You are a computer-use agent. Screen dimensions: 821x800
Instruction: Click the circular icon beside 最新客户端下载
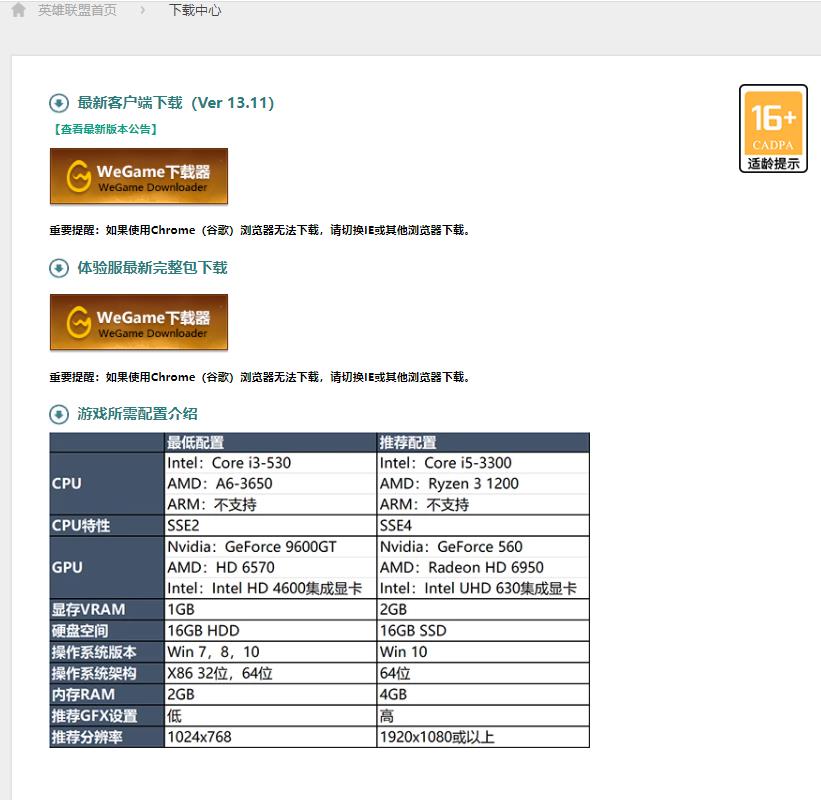pos(61,102)
